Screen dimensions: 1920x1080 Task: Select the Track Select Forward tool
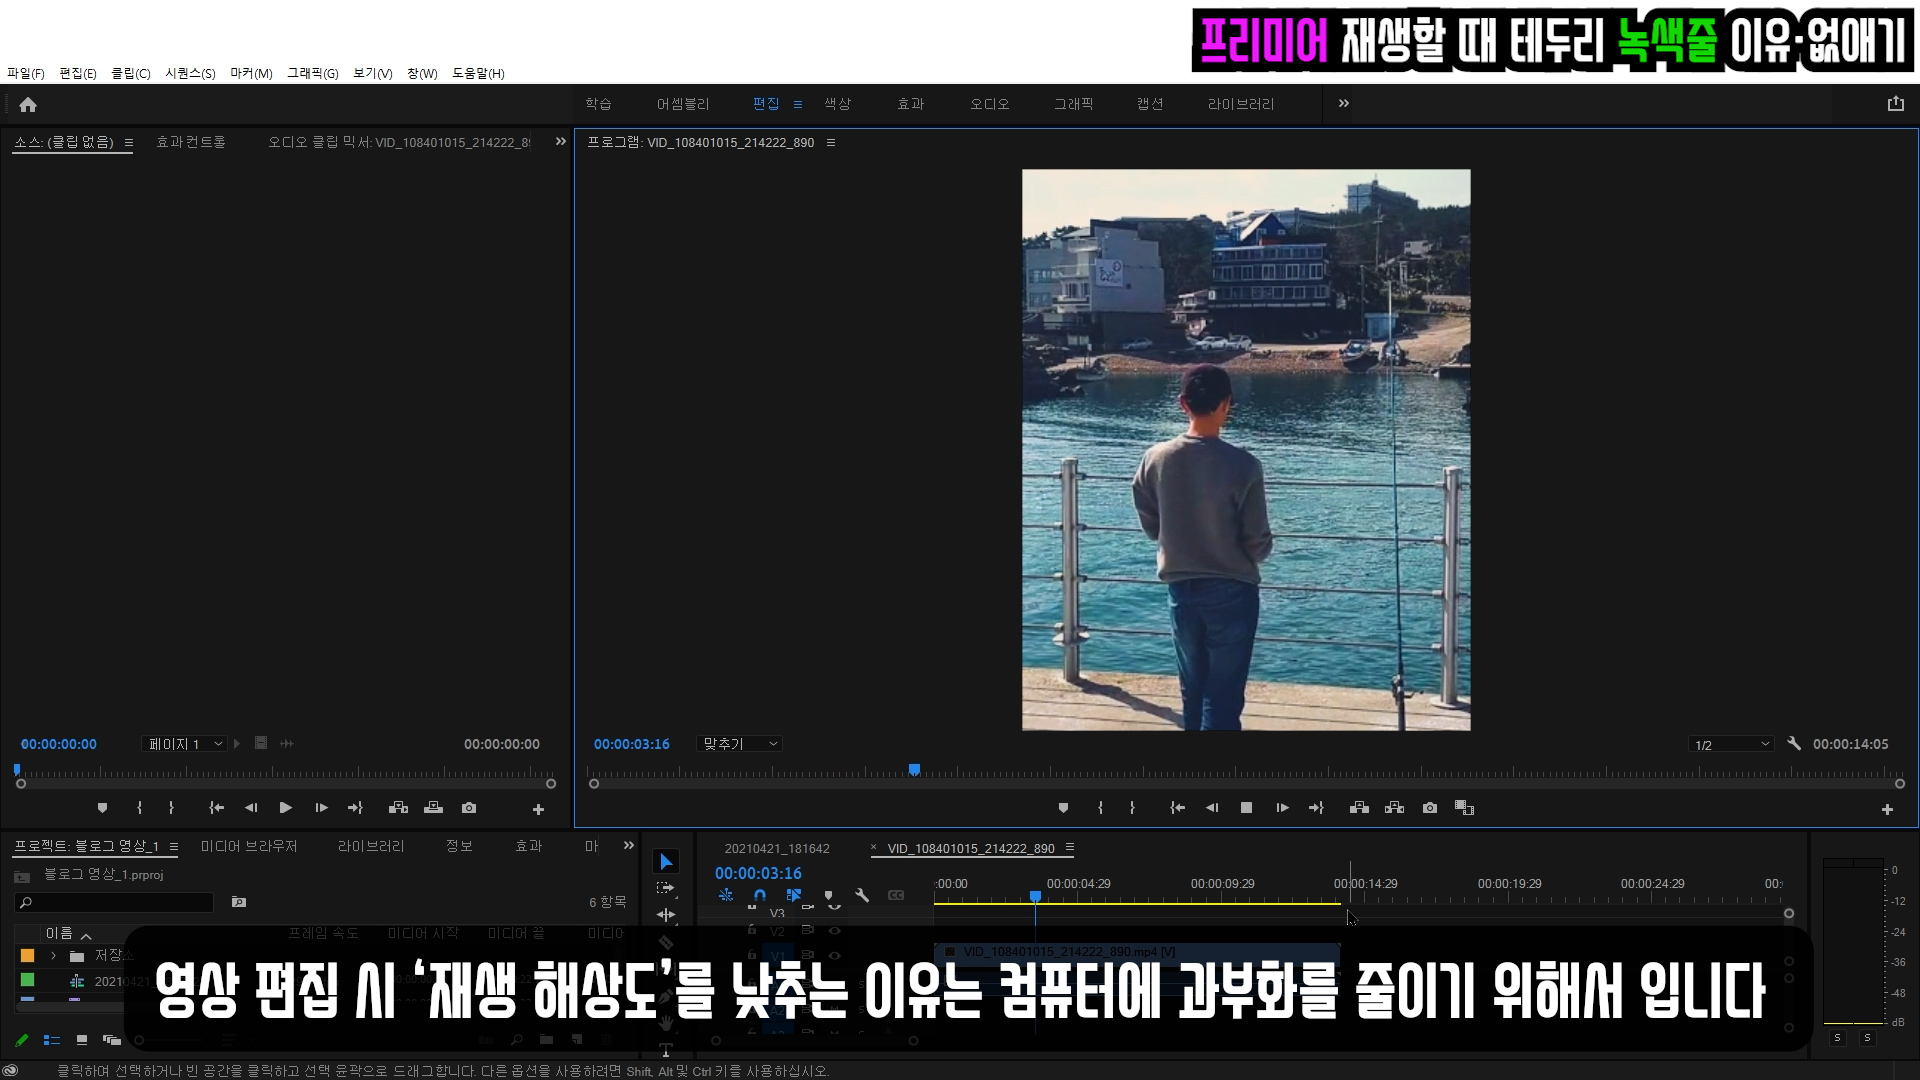click(666, 888)
